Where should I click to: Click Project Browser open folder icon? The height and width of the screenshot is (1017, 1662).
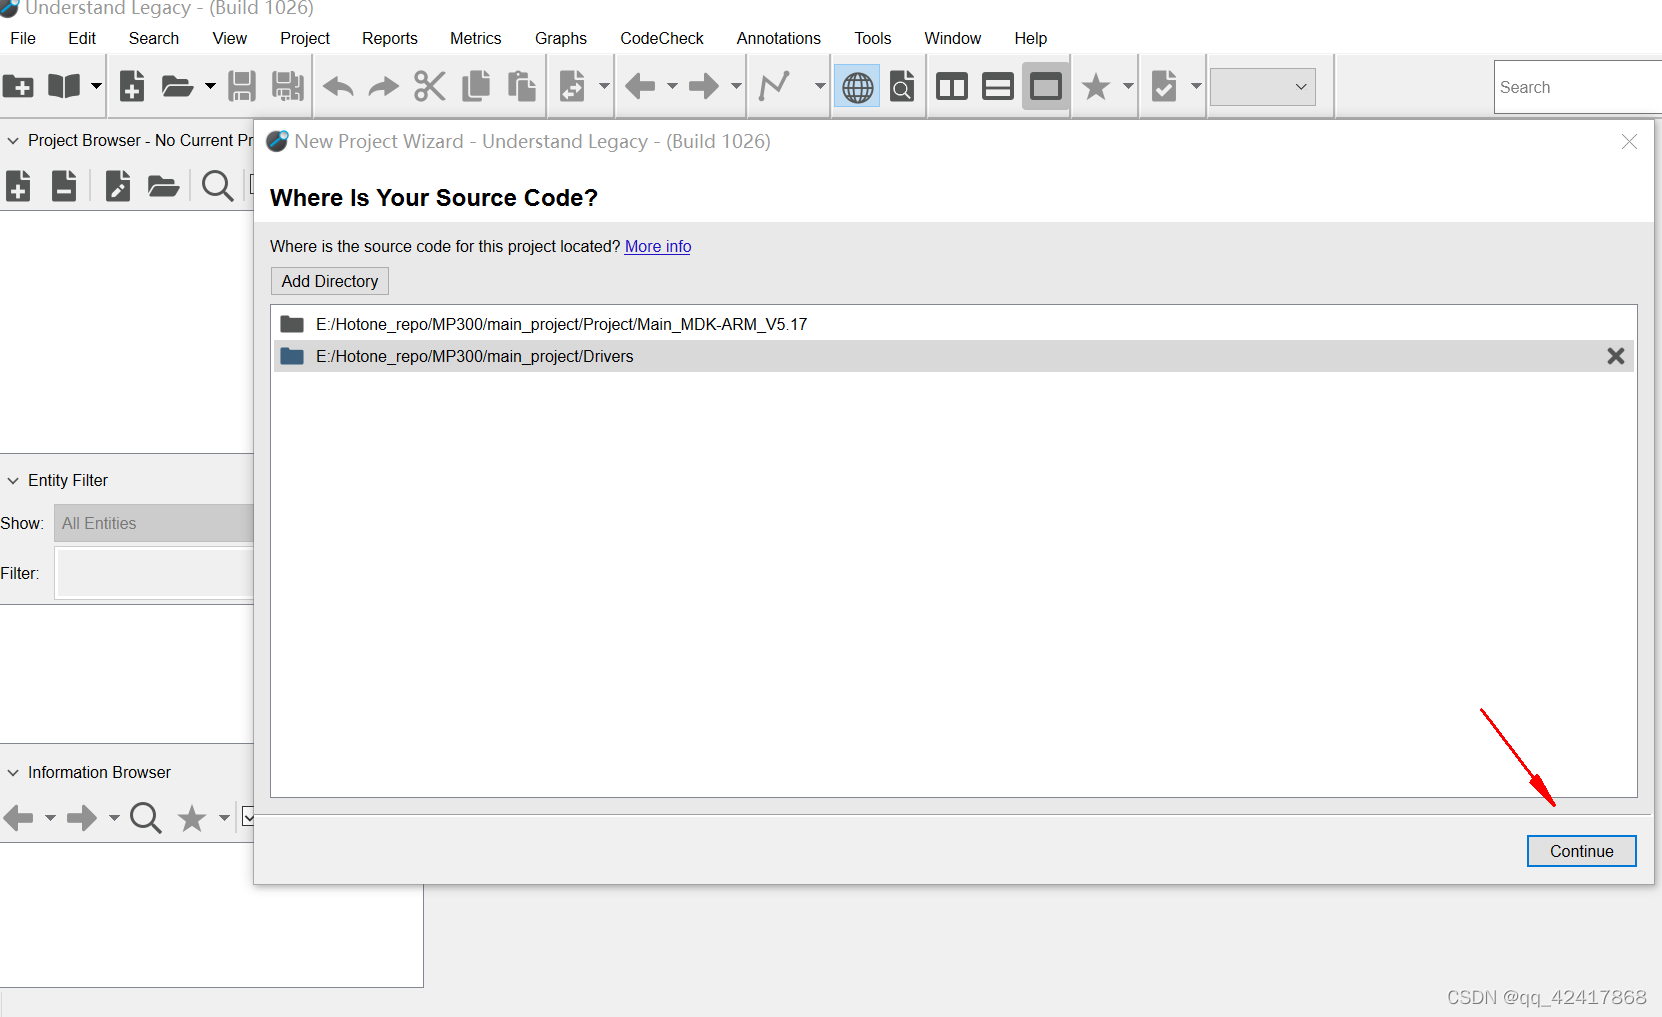[163, 186]
